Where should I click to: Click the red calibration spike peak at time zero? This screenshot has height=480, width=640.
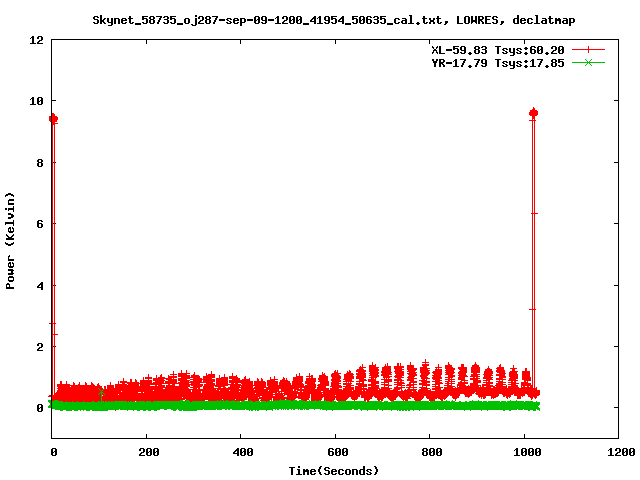point(53,119)
